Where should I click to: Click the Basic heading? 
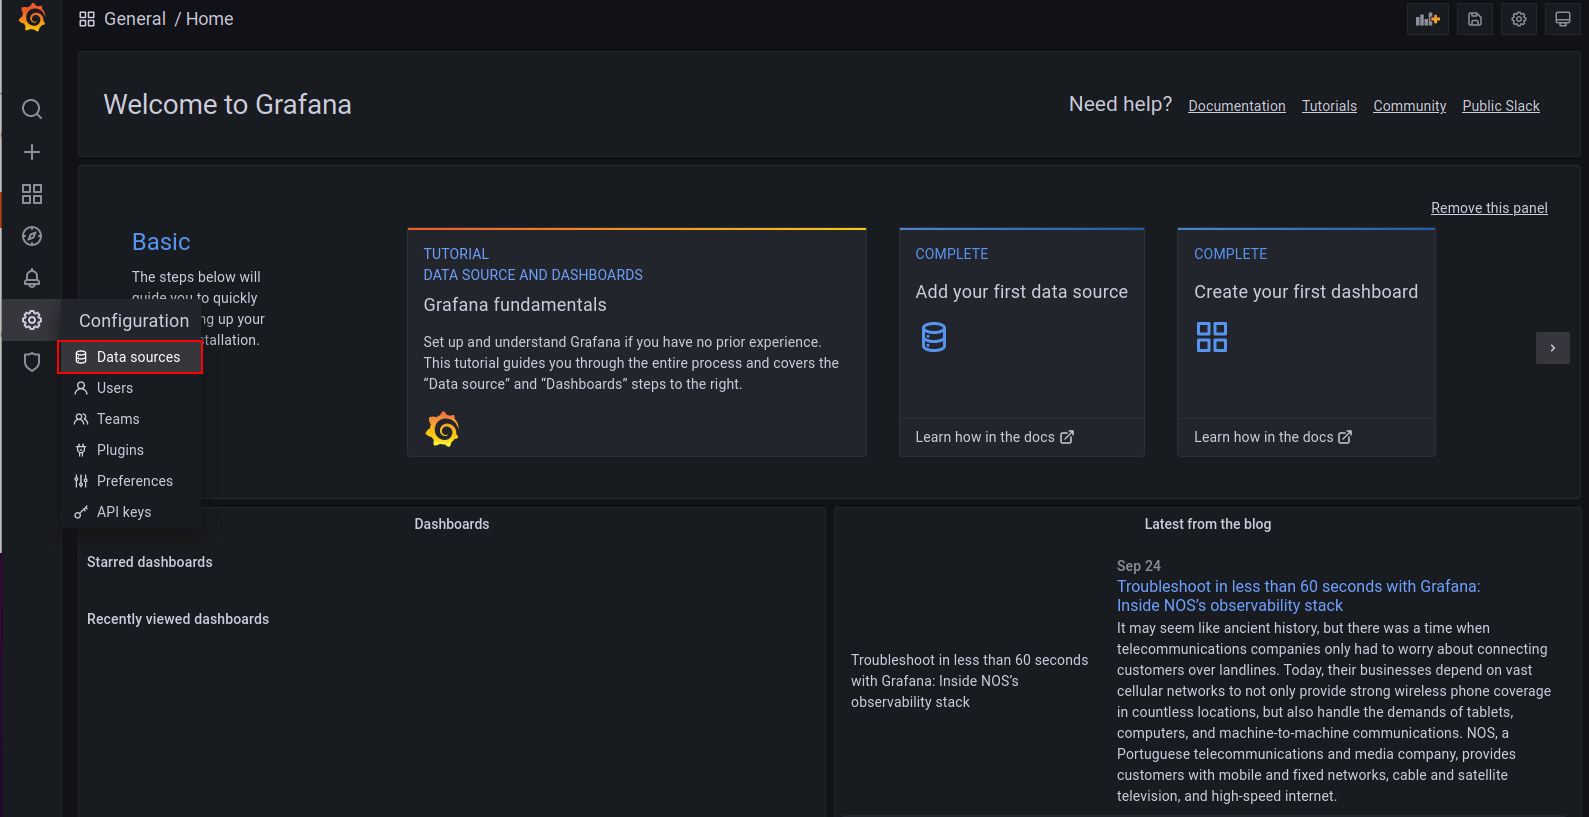161,242
